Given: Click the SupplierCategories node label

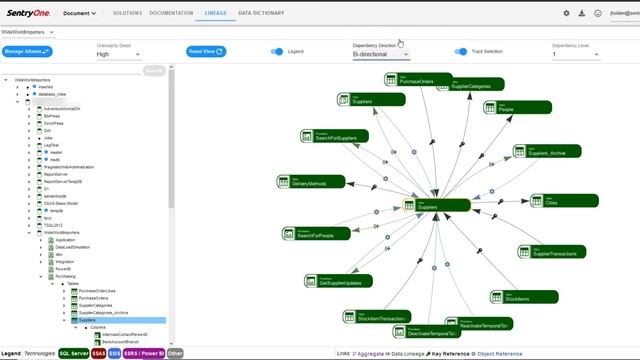Looking at the screenshot, I should pos(471,87).
